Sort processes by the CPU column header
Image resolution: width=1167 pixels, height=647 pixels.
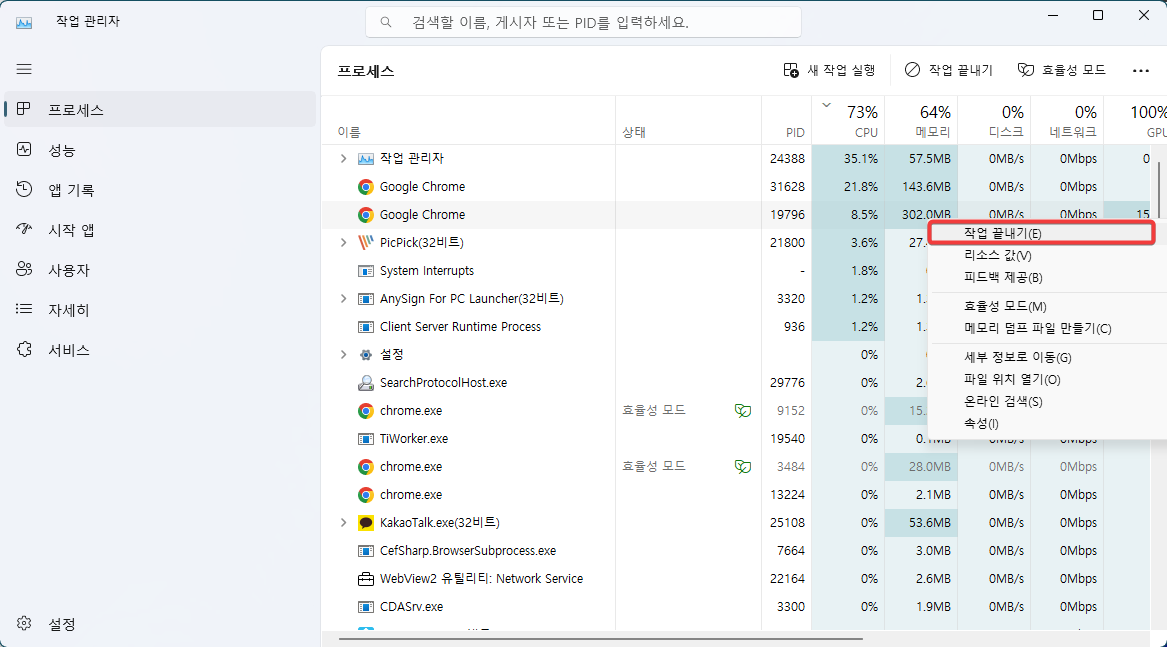(850, 120)
